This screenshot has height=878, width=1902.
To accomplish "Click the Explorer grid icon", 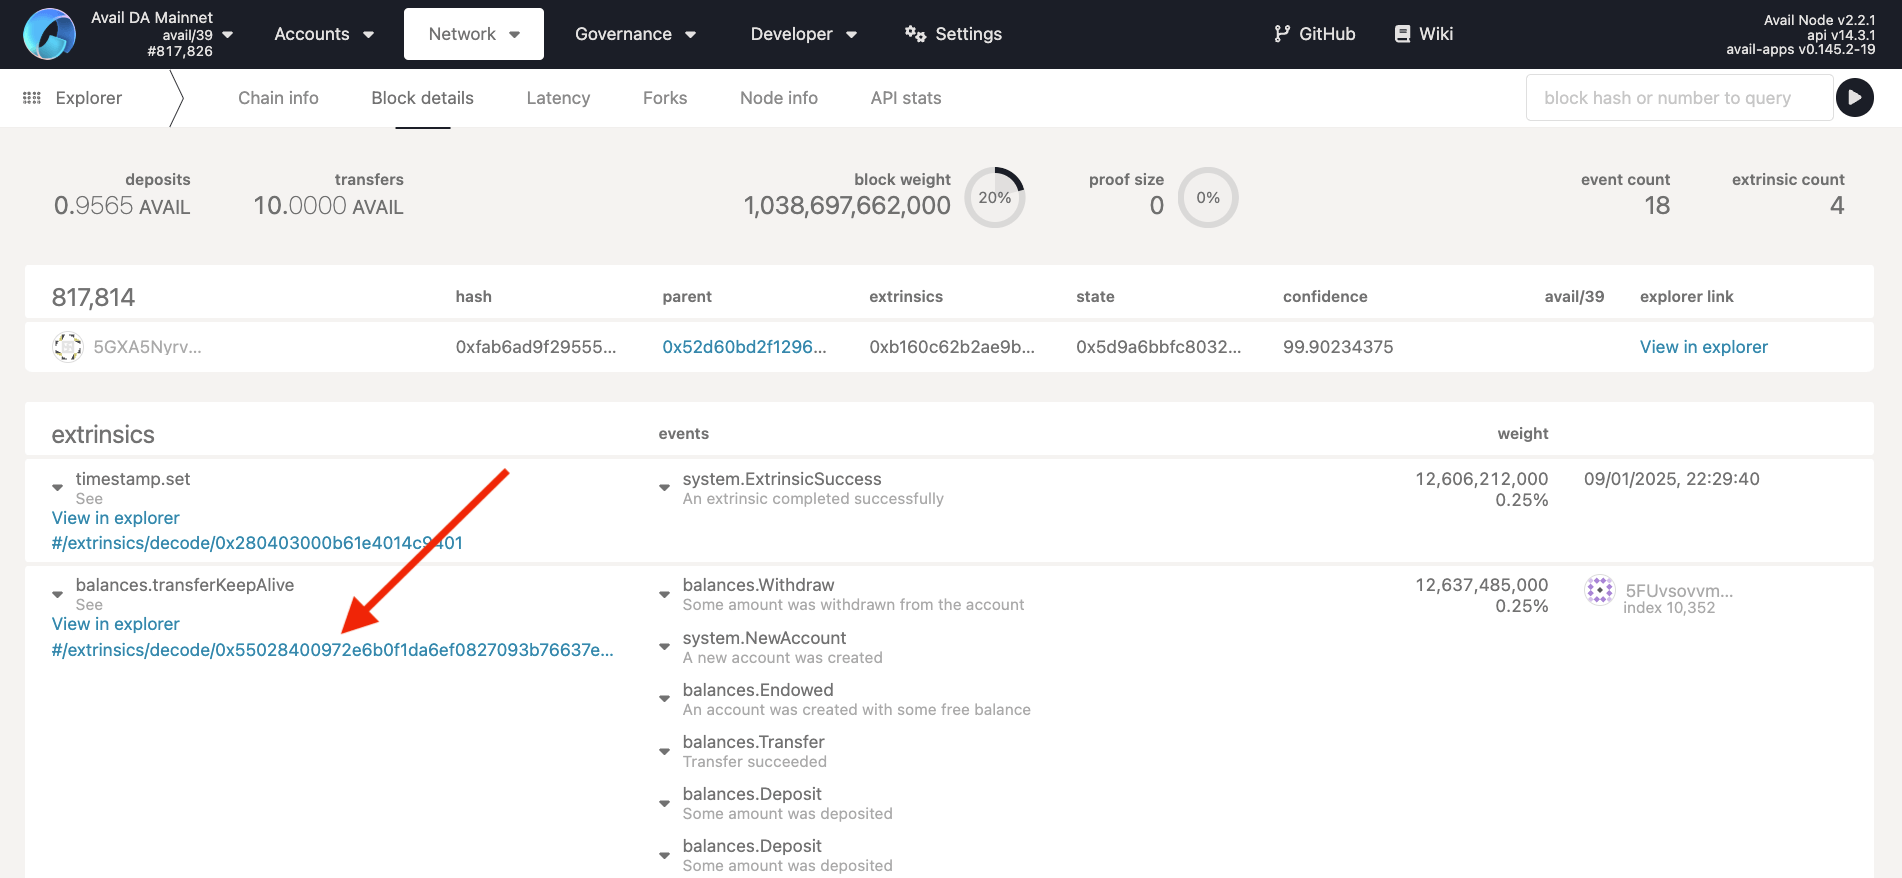I will [x=32, y=98].
